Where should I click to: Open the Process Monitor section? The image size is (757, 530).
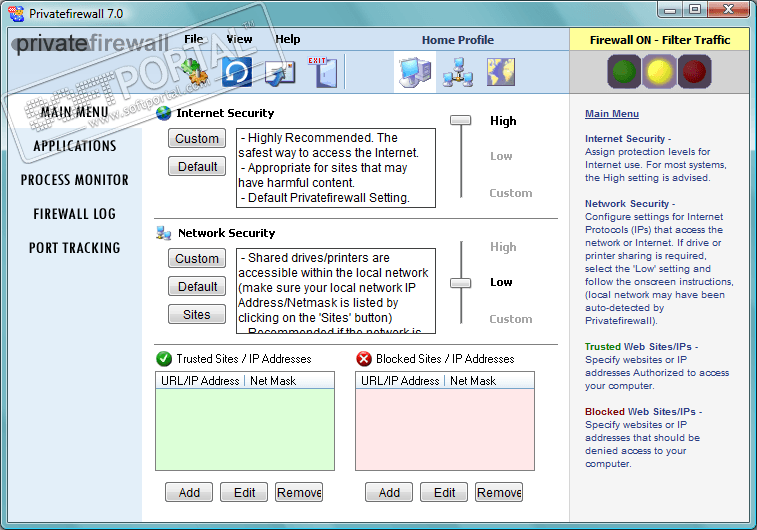point(75,180)
